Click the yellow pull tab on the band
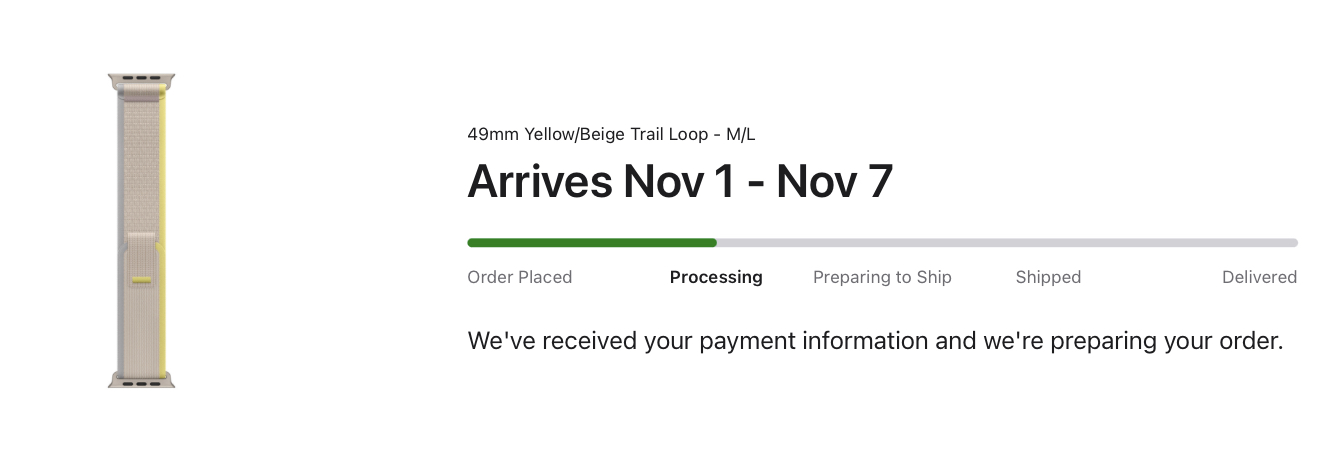 (x=141, y=278)
